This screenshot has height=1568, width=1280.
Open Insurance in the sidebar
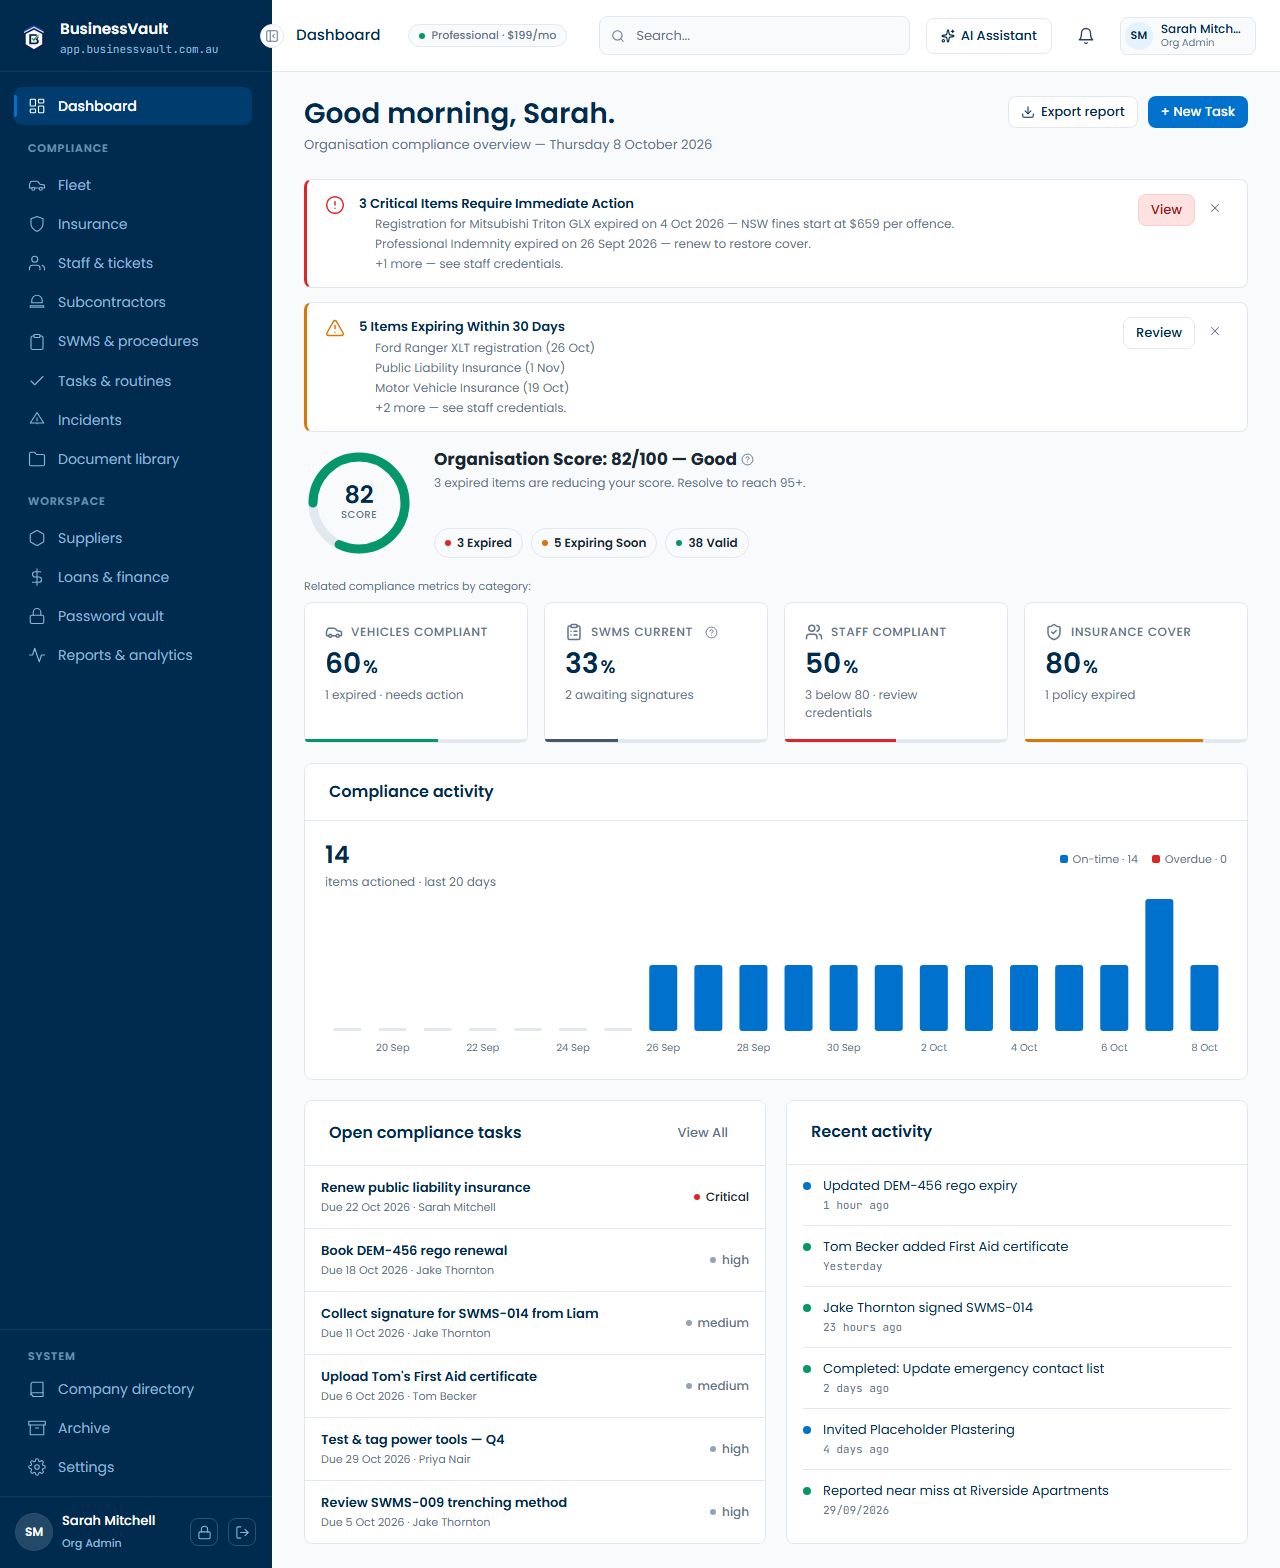tap(133, 224)
